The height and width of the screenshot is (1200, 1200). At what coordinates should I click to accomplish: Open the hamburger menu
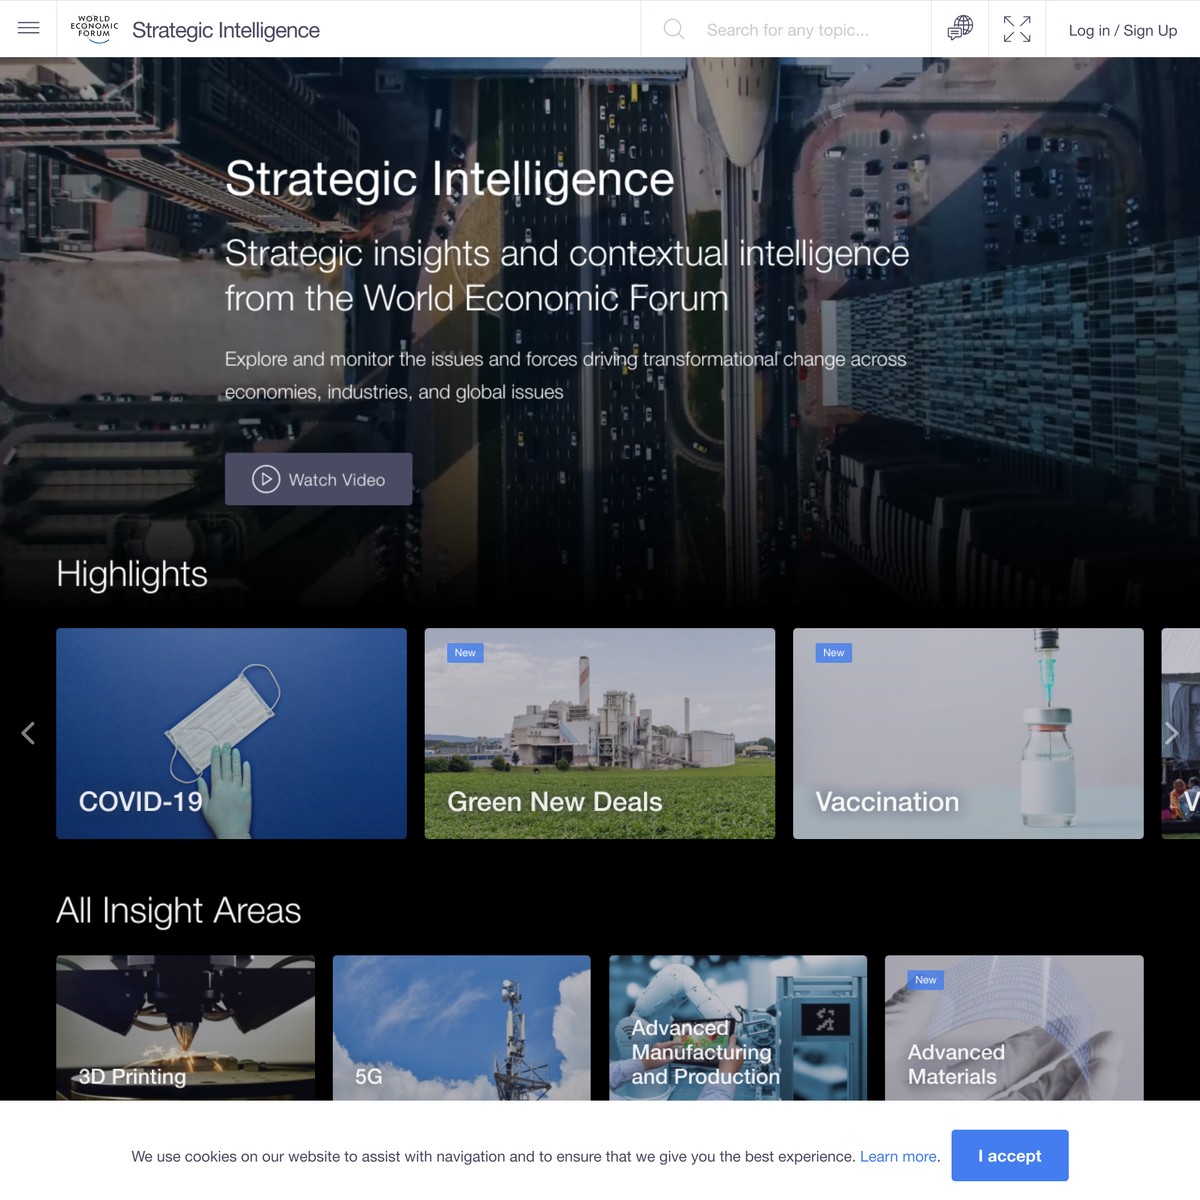point(28,29)
